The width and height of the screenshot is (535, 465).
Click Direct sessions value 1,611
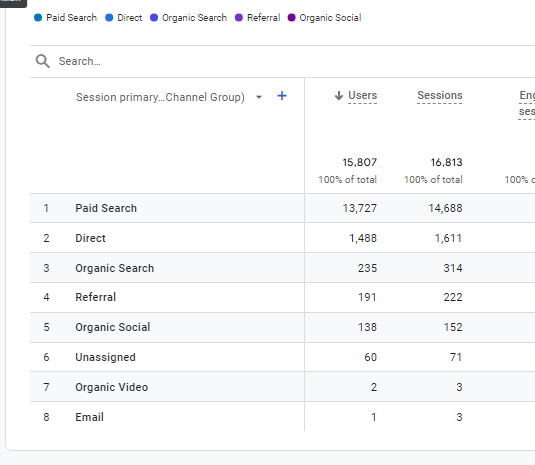448,238
